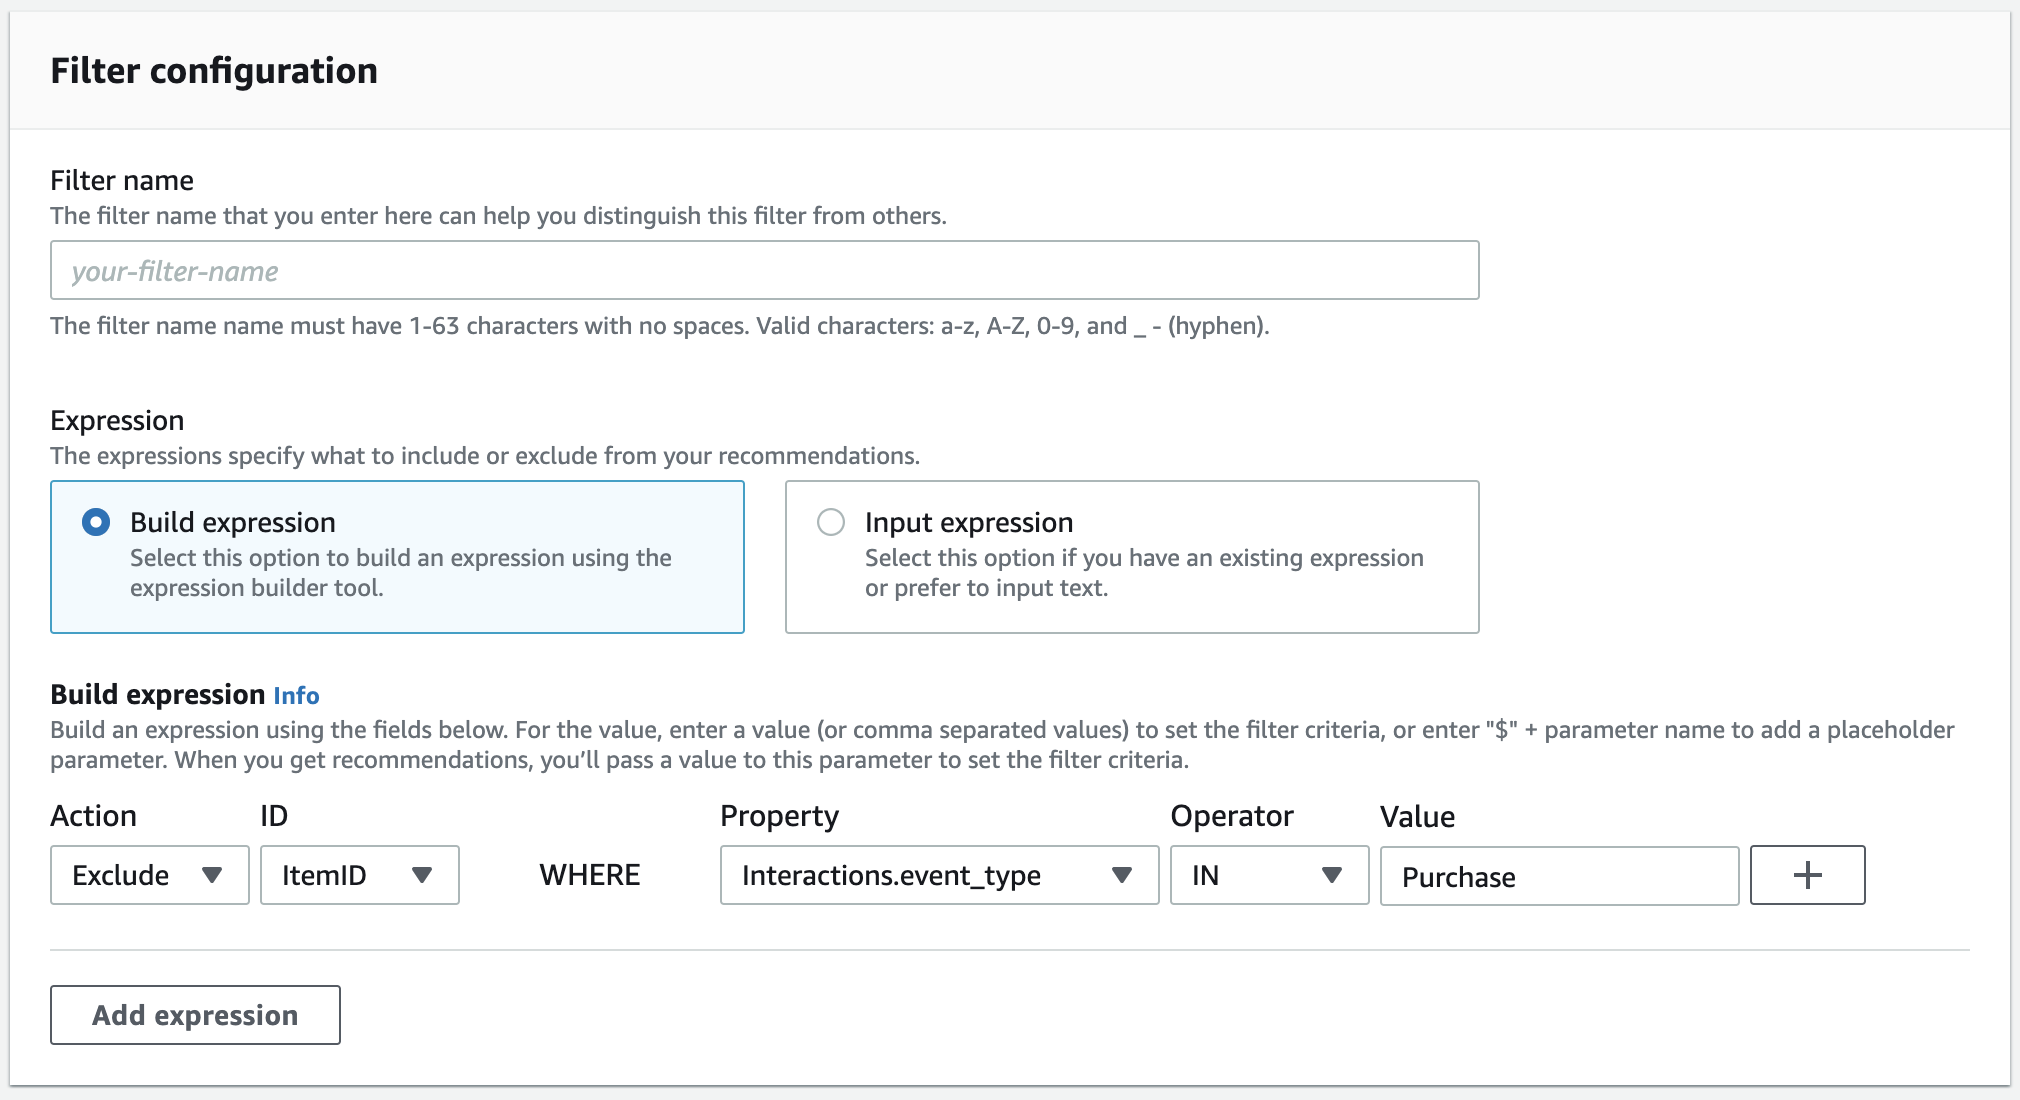Click the Value column label
The width and height of the screenshot is (2020, 1100).
click(x=1417, y=816)
